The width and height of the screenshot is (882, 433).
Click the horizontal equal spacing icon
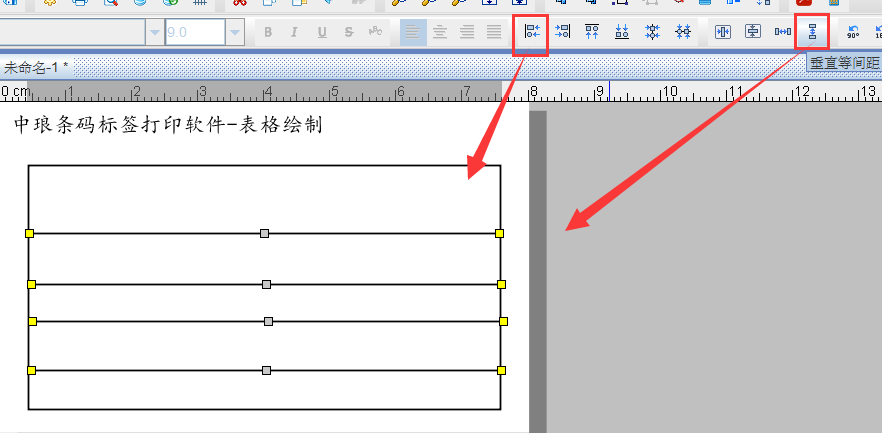click(x=783, y=32)
